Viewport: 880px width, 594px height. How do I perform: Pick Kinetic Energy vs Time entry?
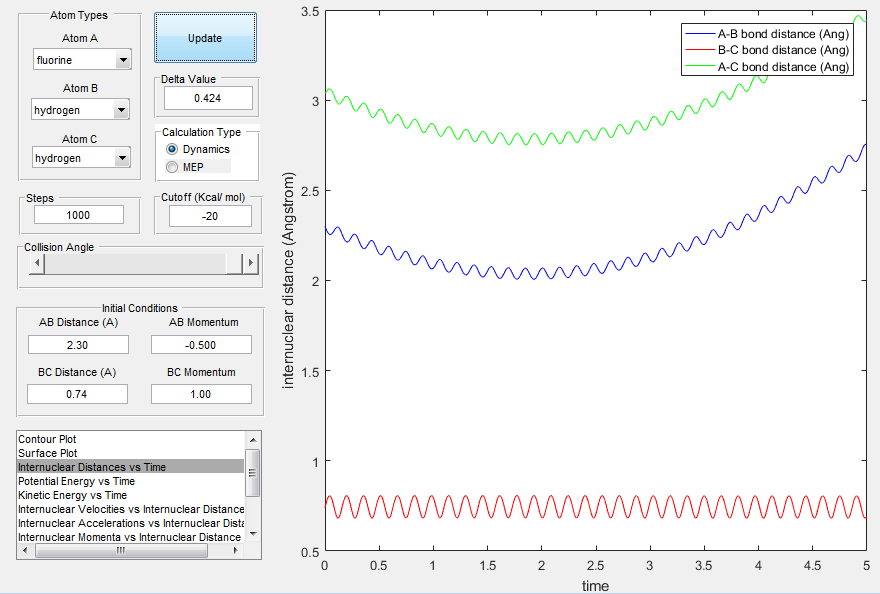click(72, 495)
